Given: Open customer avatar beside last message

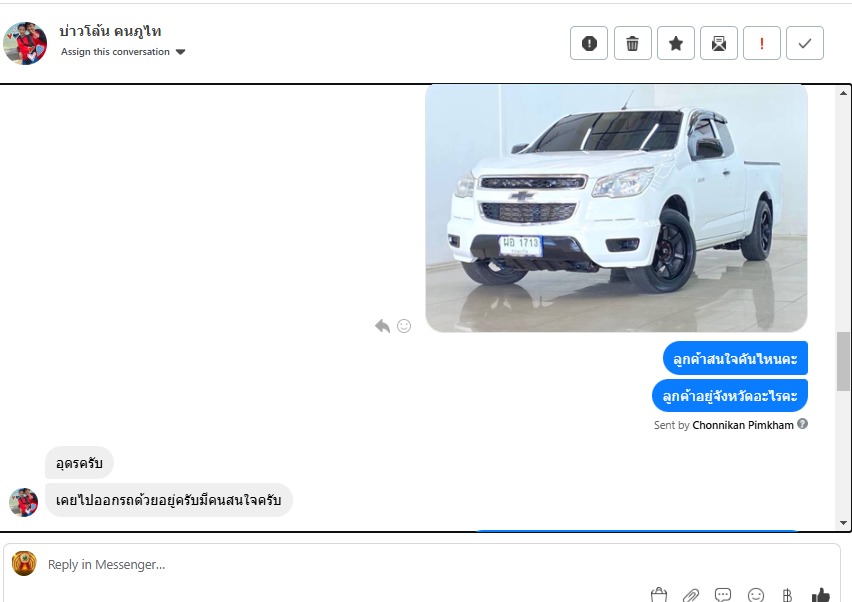Looking at the screenshot, I should [x=23, y=502].
